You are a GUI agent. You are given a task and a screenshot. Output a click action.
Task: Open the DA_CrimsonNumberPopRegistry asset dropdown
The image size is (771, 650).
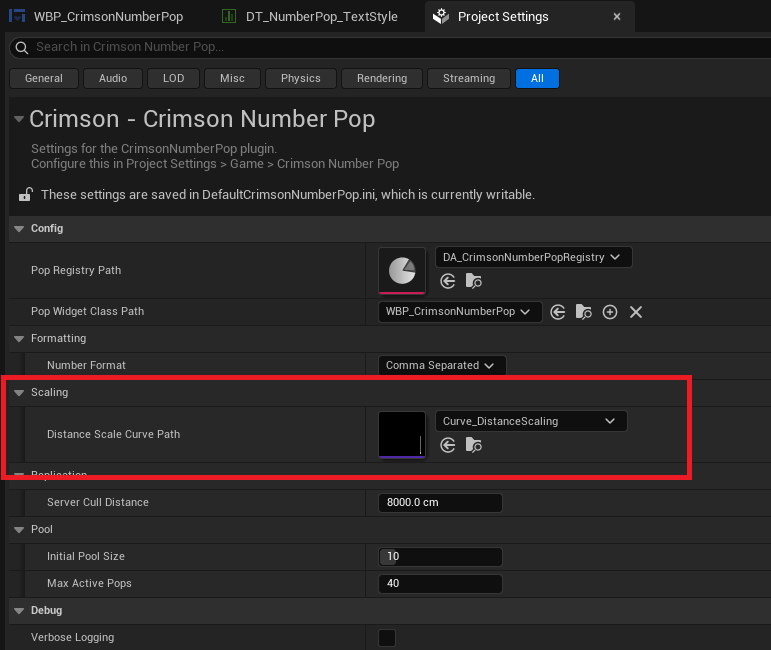tap(534, 257)
